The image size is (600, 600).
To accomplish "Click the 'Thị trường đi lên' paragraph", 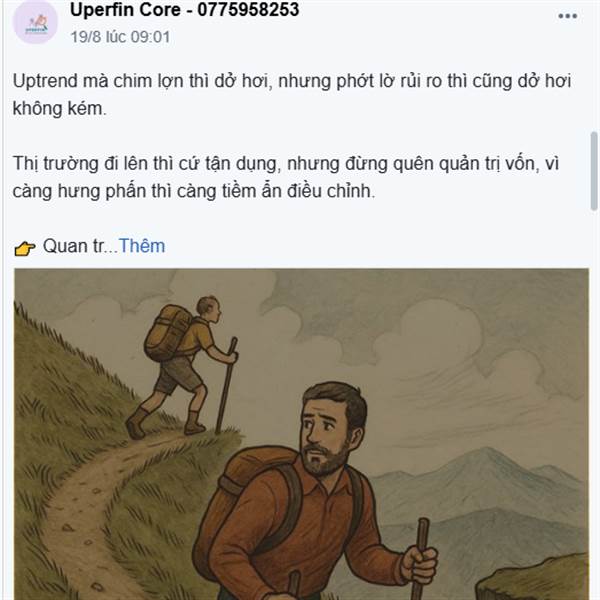I will click(286, 177).
